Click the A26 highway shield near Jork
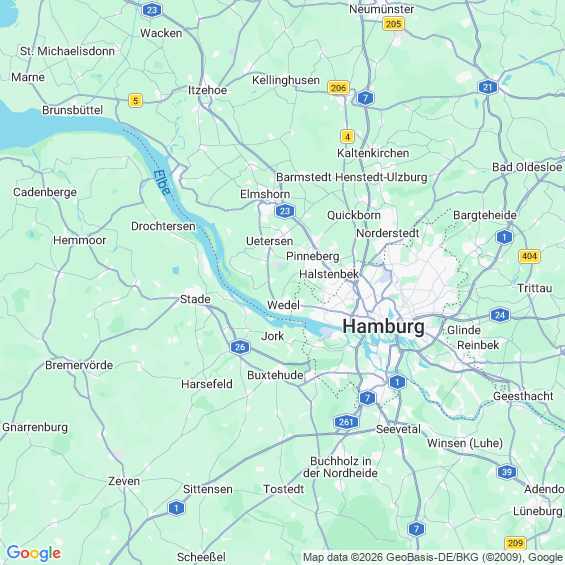Image resolution: width=565 pixels, height=565 pixels. [240, 347]
